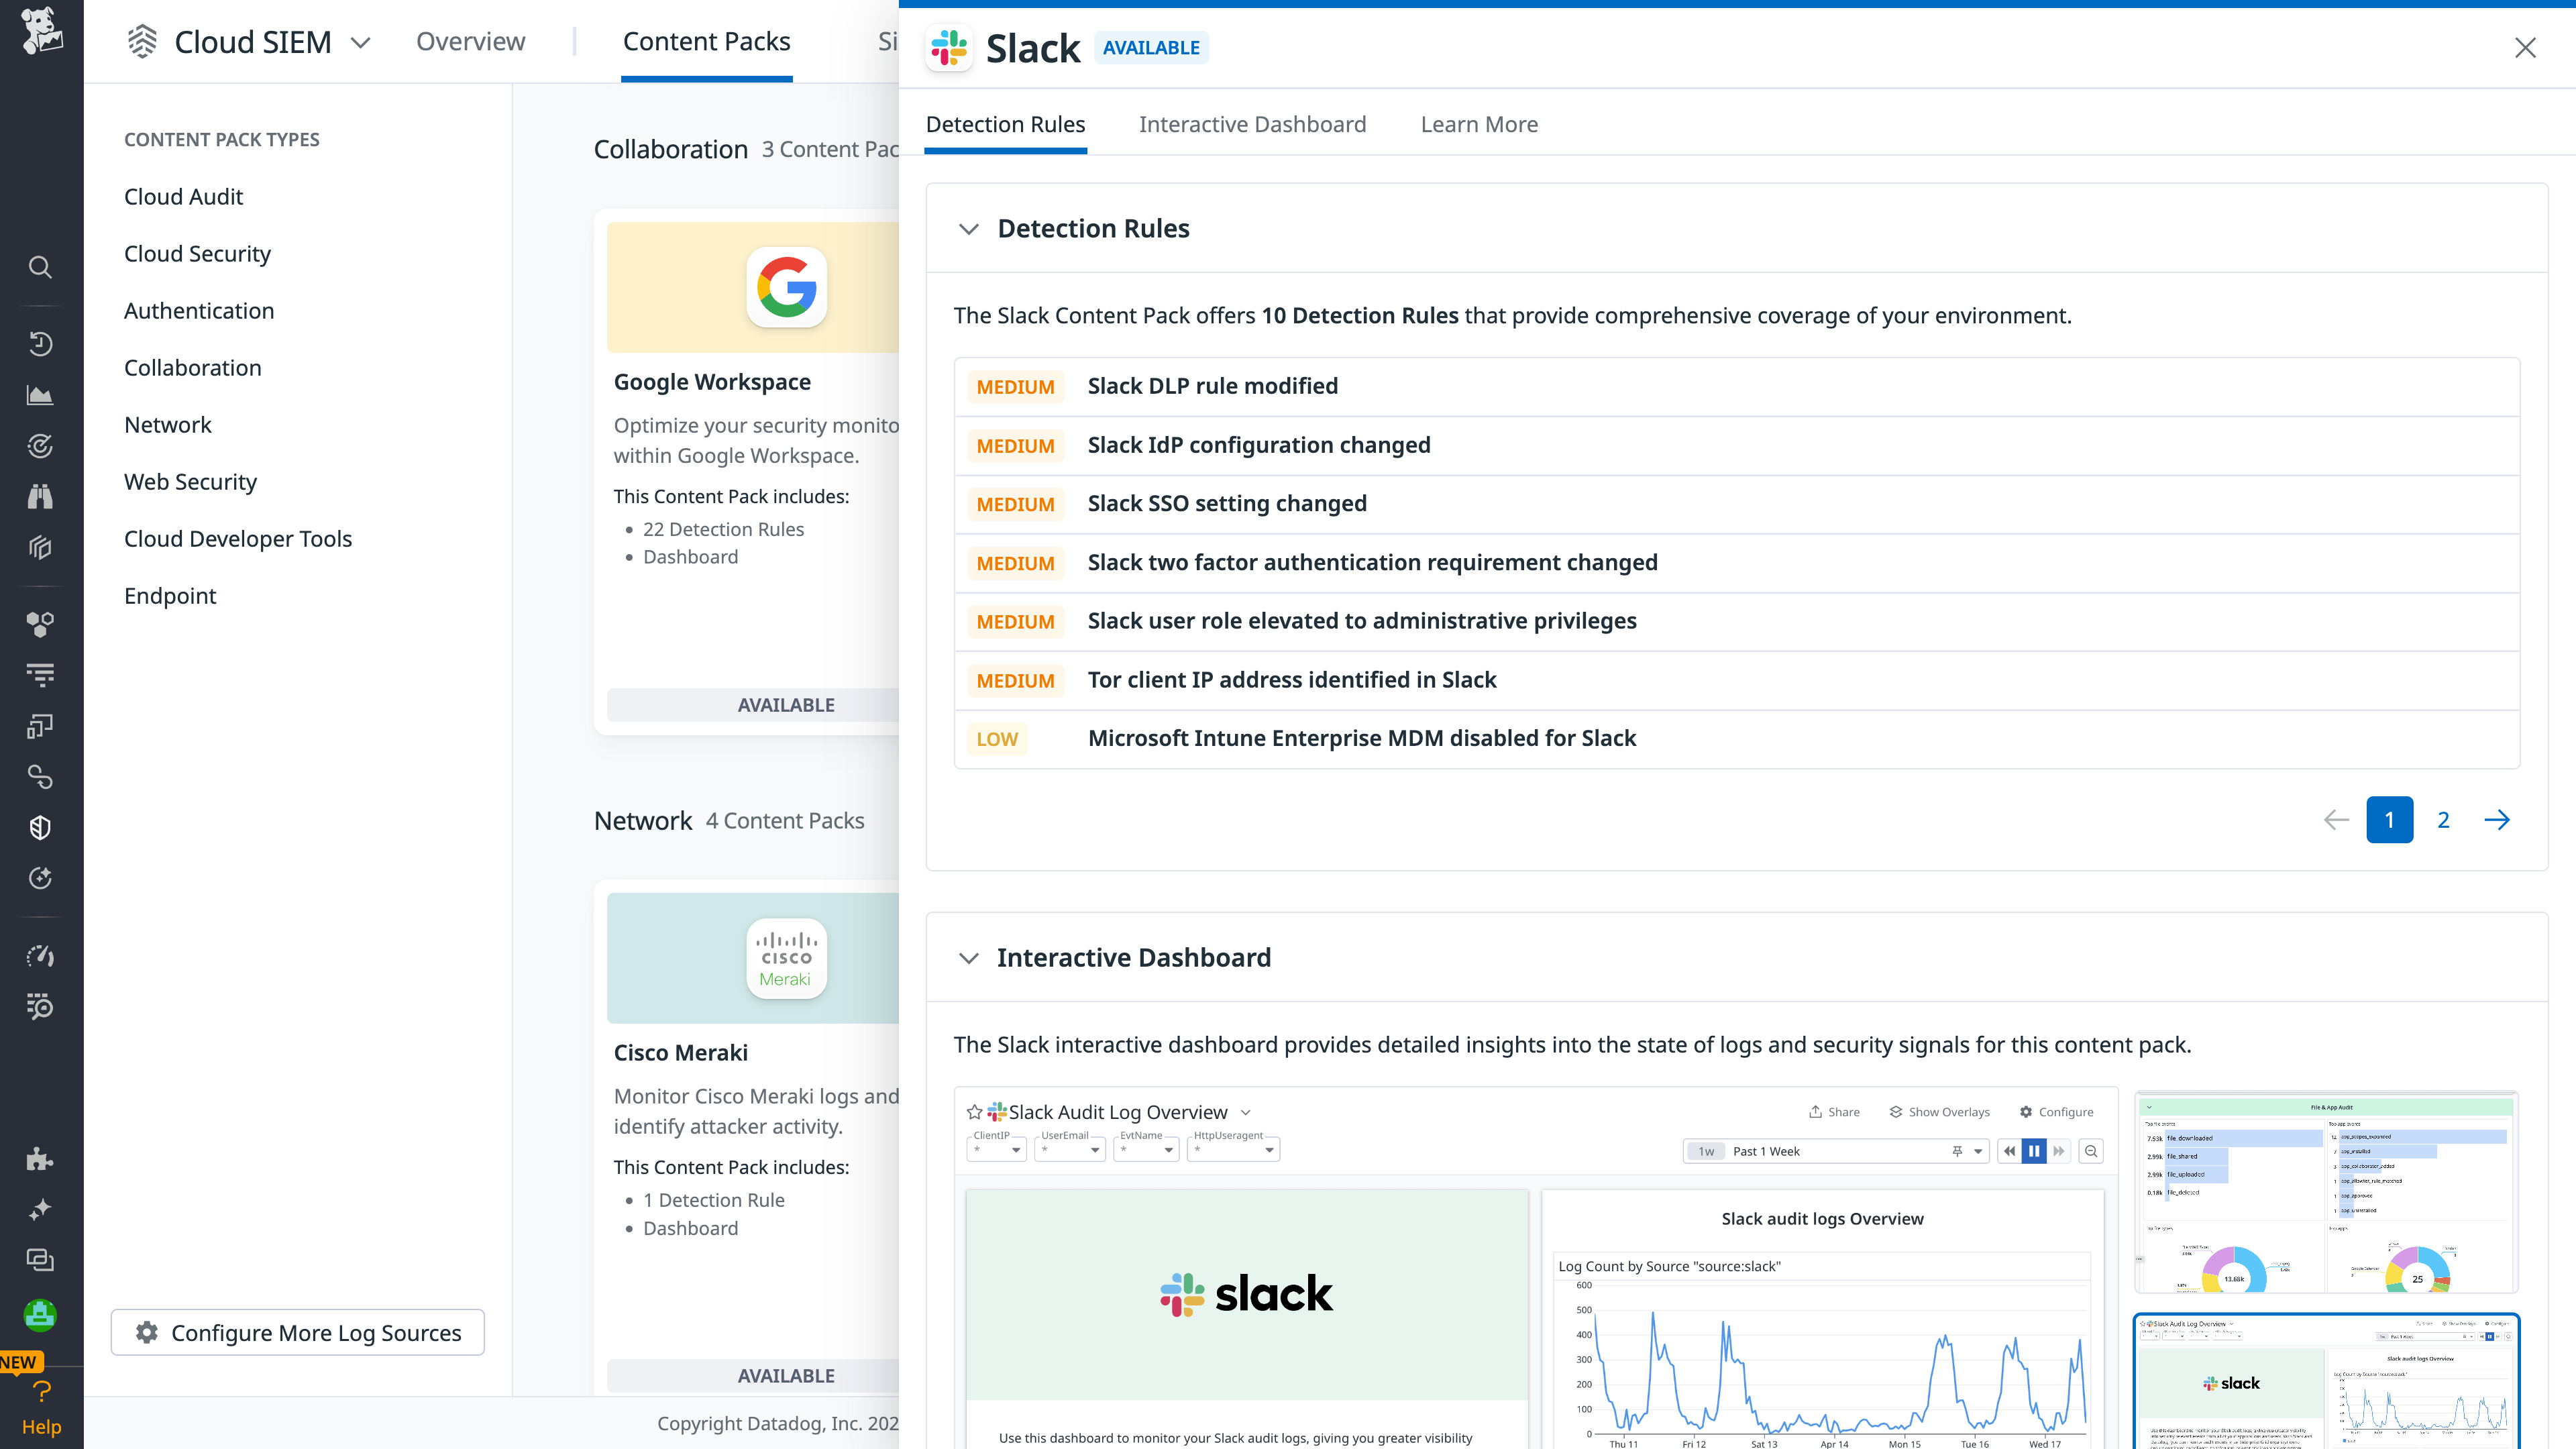Image resolution: width=2576 pixels, height=1449 pixels.
Task: Open the Learn More tab
Action: 1479,124
